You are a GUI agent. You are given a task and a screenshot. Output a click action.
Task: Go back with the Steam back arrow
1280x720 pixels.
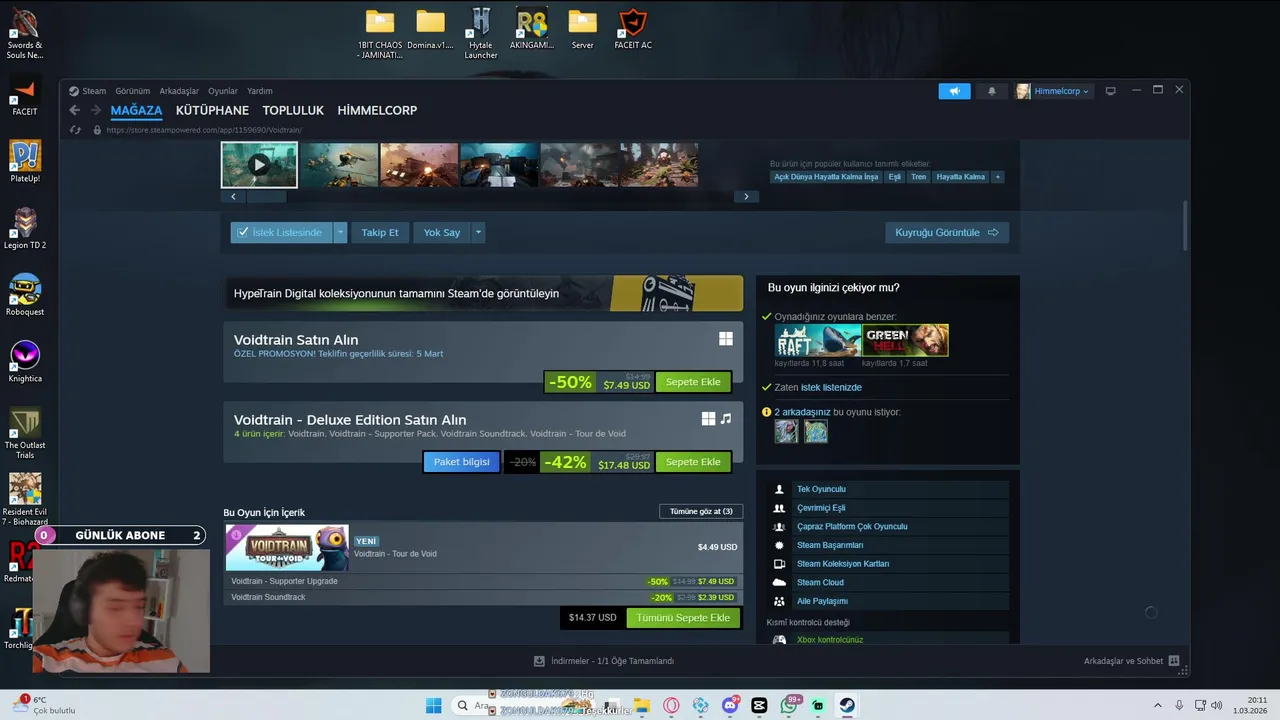pos(74,110)
